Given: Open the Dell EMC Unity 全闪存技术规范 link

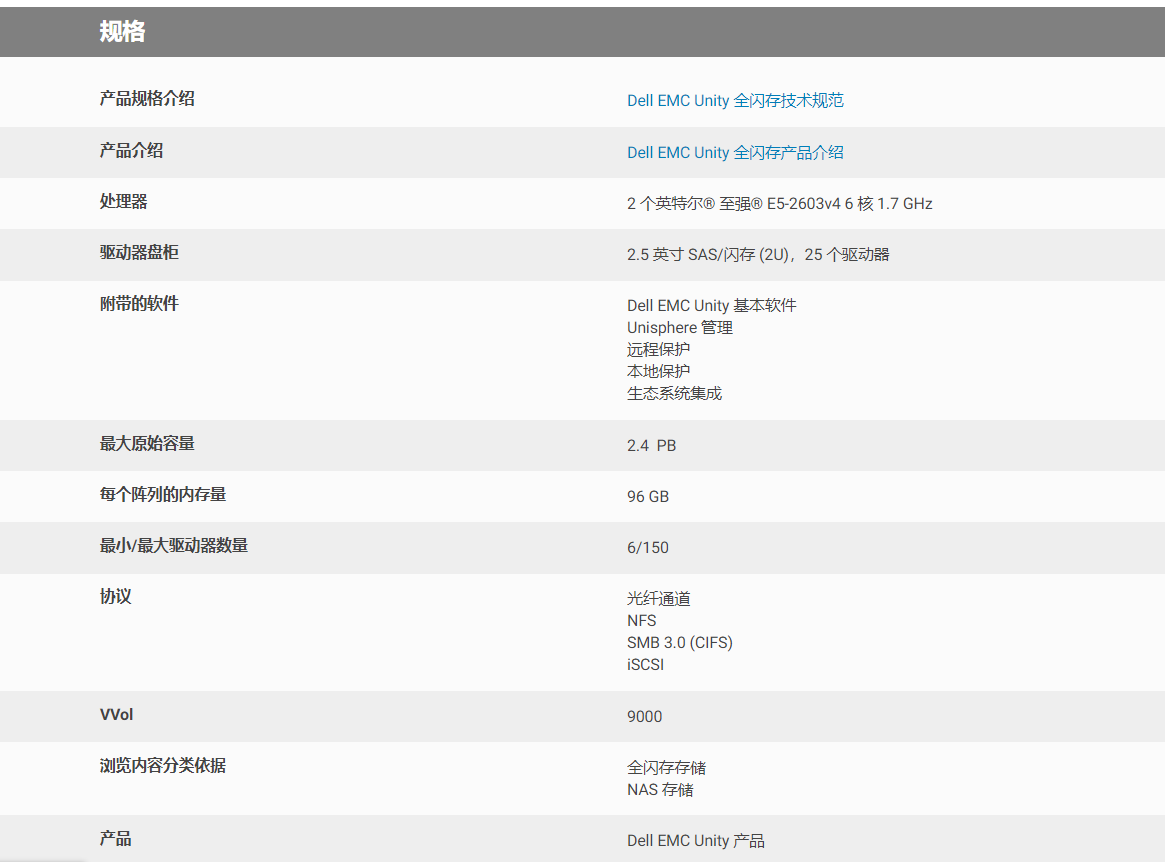Looking at the screenshot, I should point(735,101).
